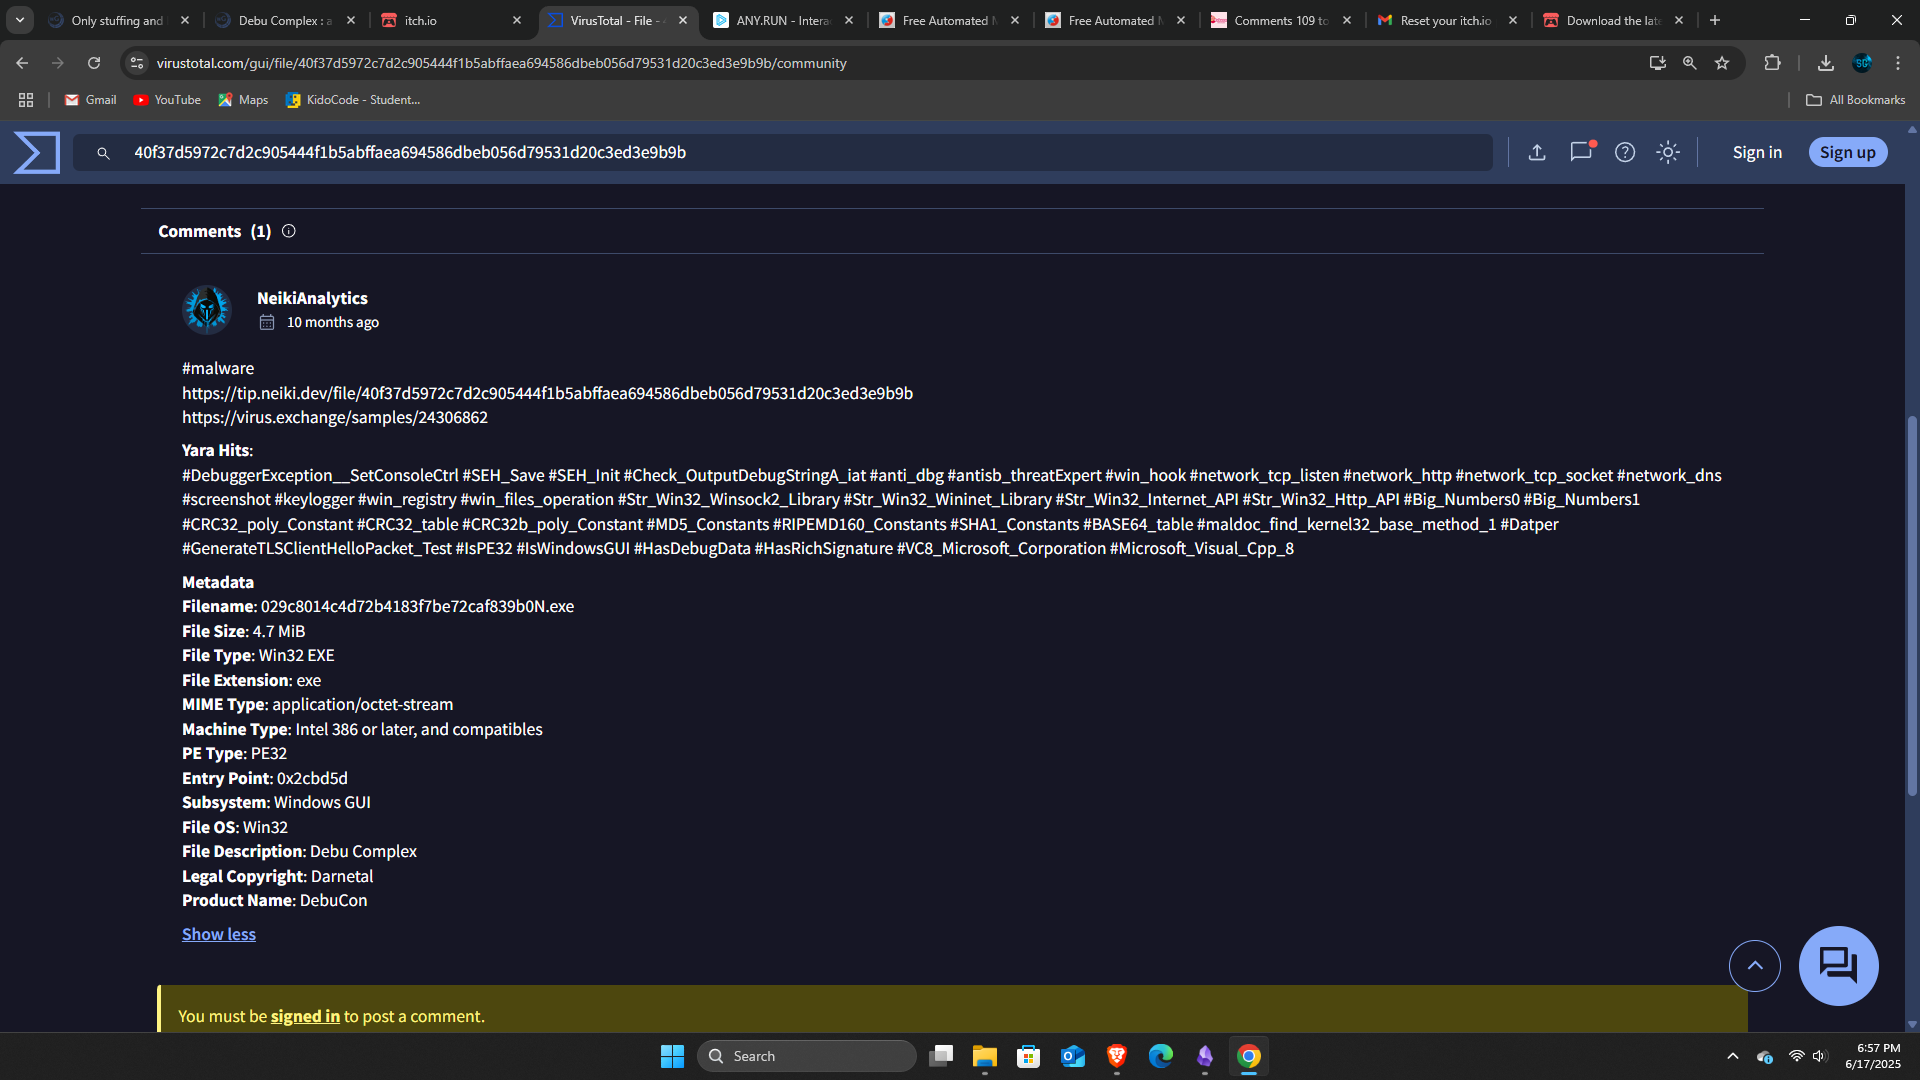1920x1080 pixels.
Task: Switch to the ANY.RUN tab
Action: [783, 20]
